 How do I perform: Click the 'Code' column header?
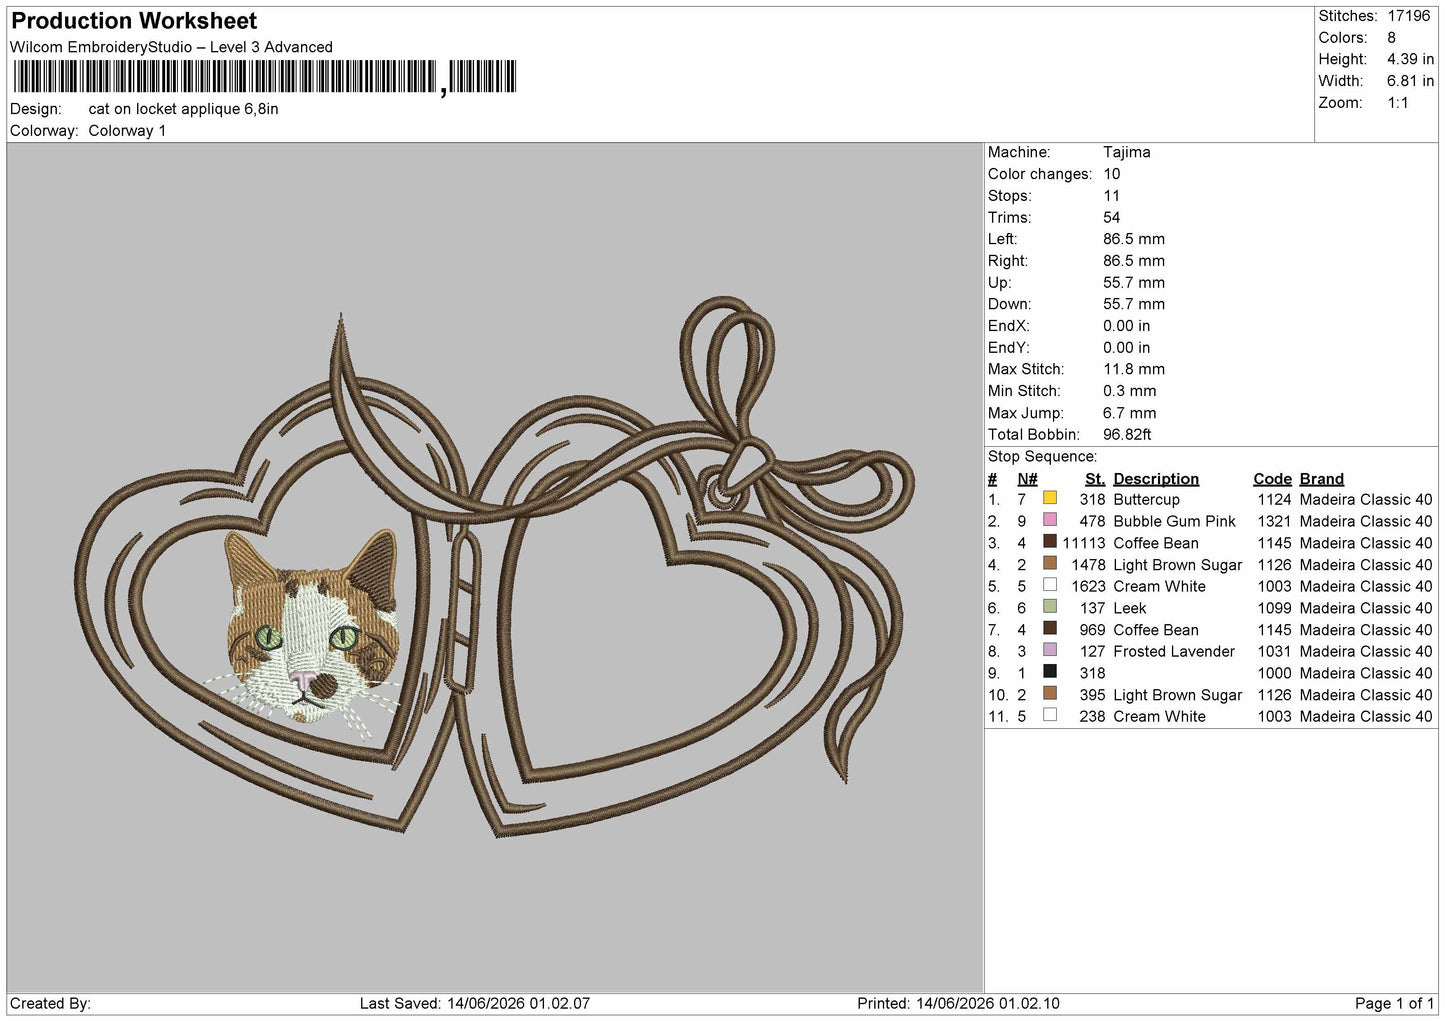[x=1272, y=479]
